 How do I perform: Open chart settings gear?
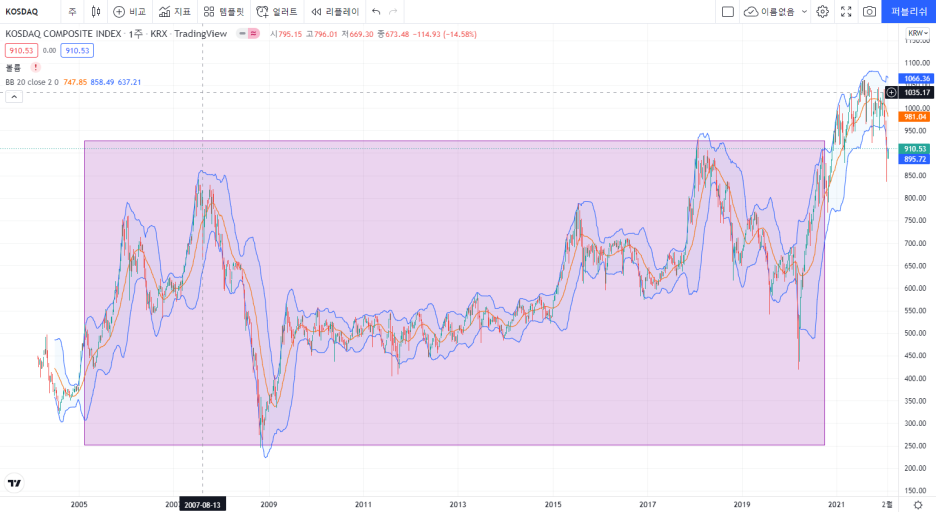pyautogui.click(x=823, y=11)
